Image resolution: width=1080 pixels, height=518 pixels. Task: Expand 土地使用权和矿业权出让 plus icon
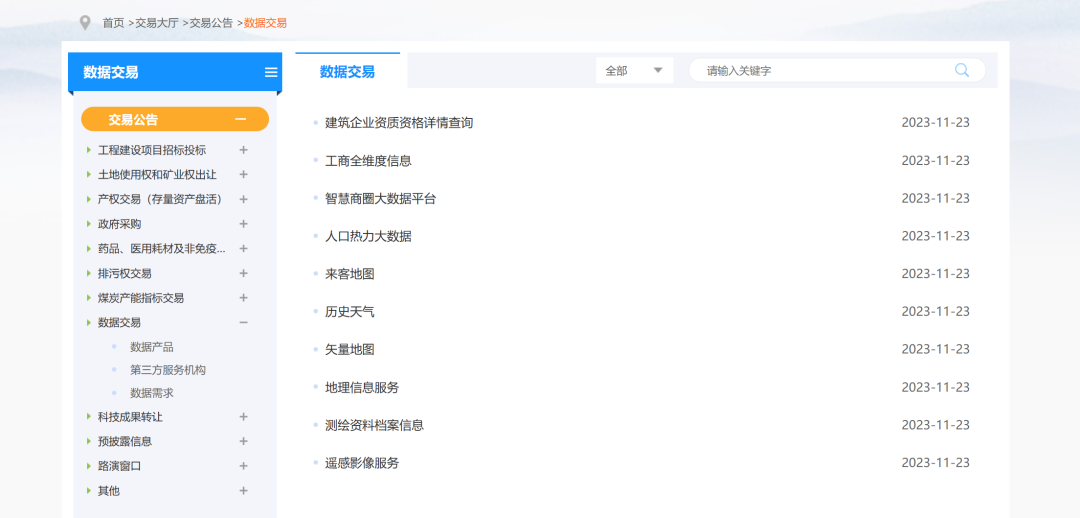[243, 175]
